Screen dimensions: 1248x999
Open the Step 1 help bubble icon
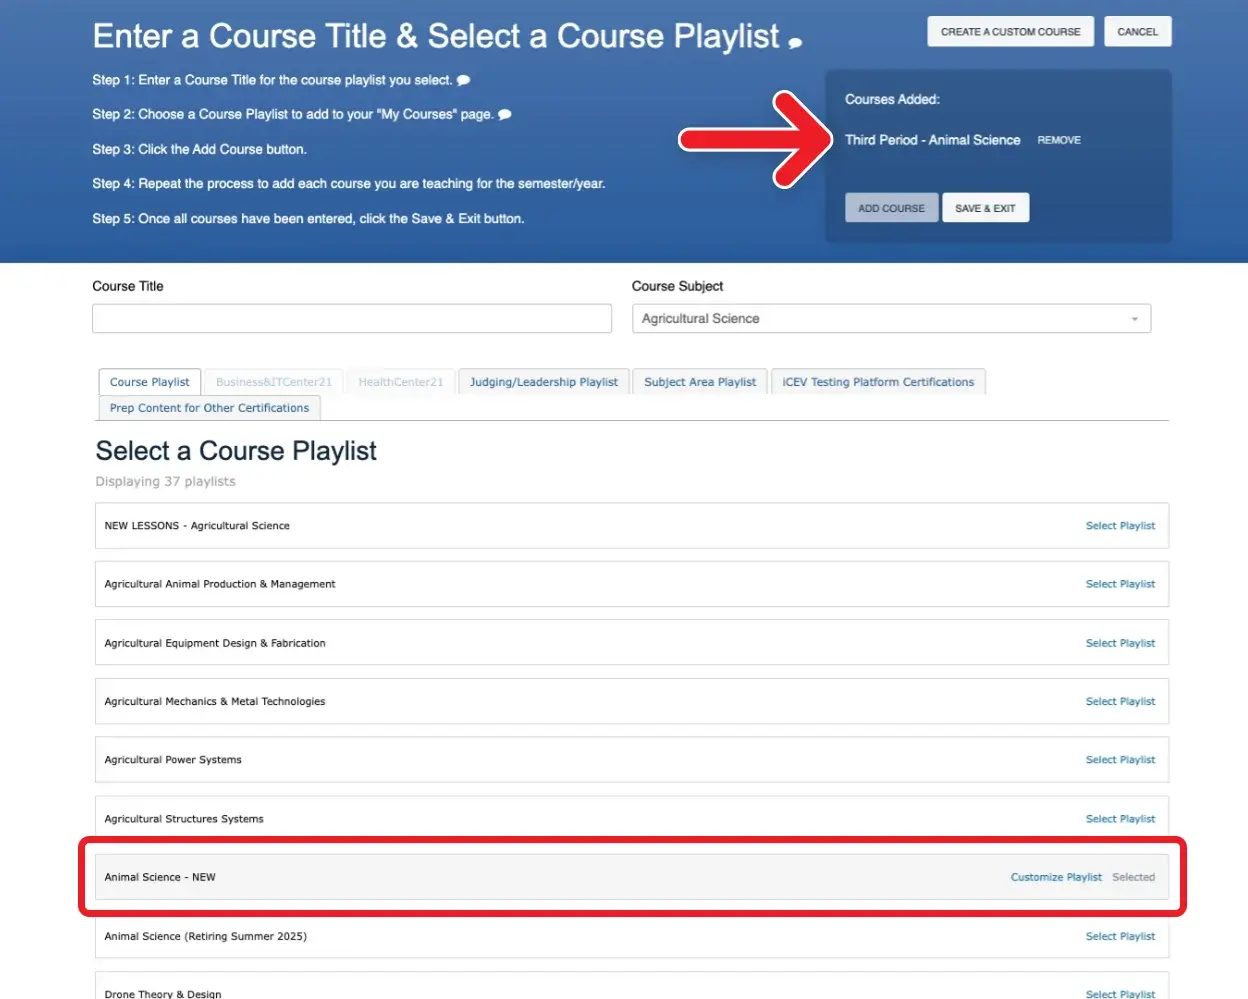click(464, 80)
